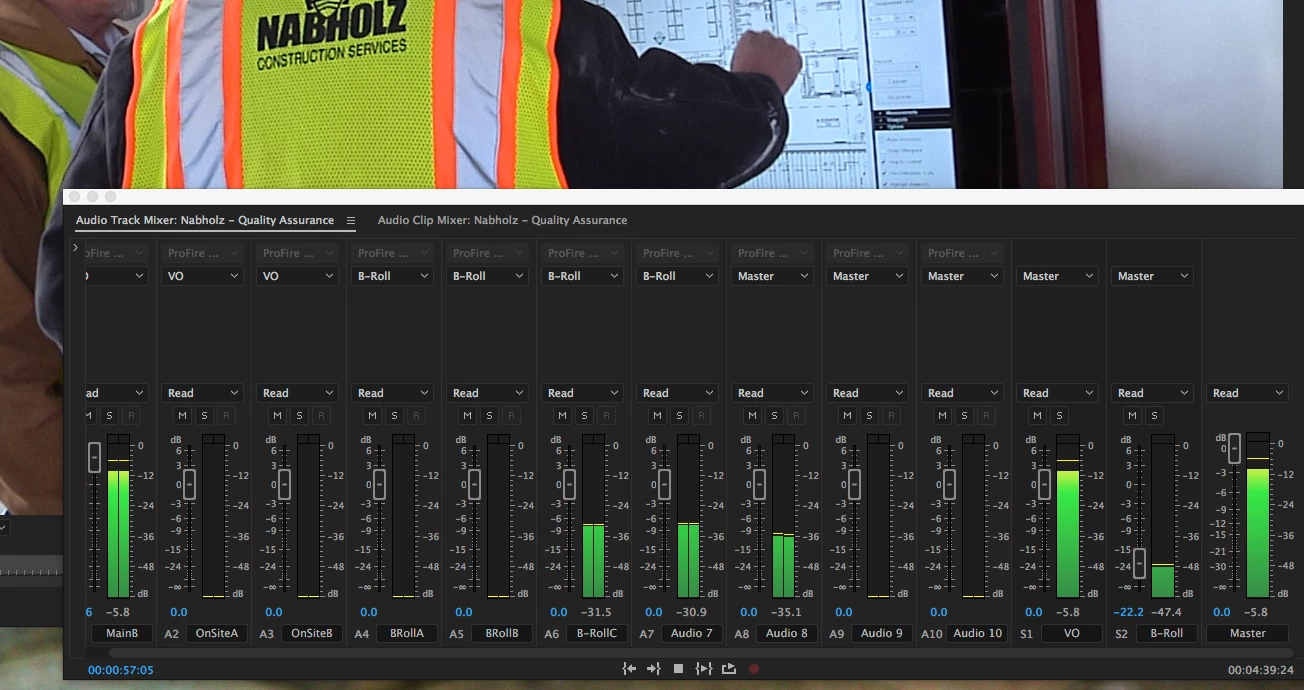Open A2 OnSiteA automation mode Read dropdown
This screenshot has width=1304, height=690.
coord(203,393)
